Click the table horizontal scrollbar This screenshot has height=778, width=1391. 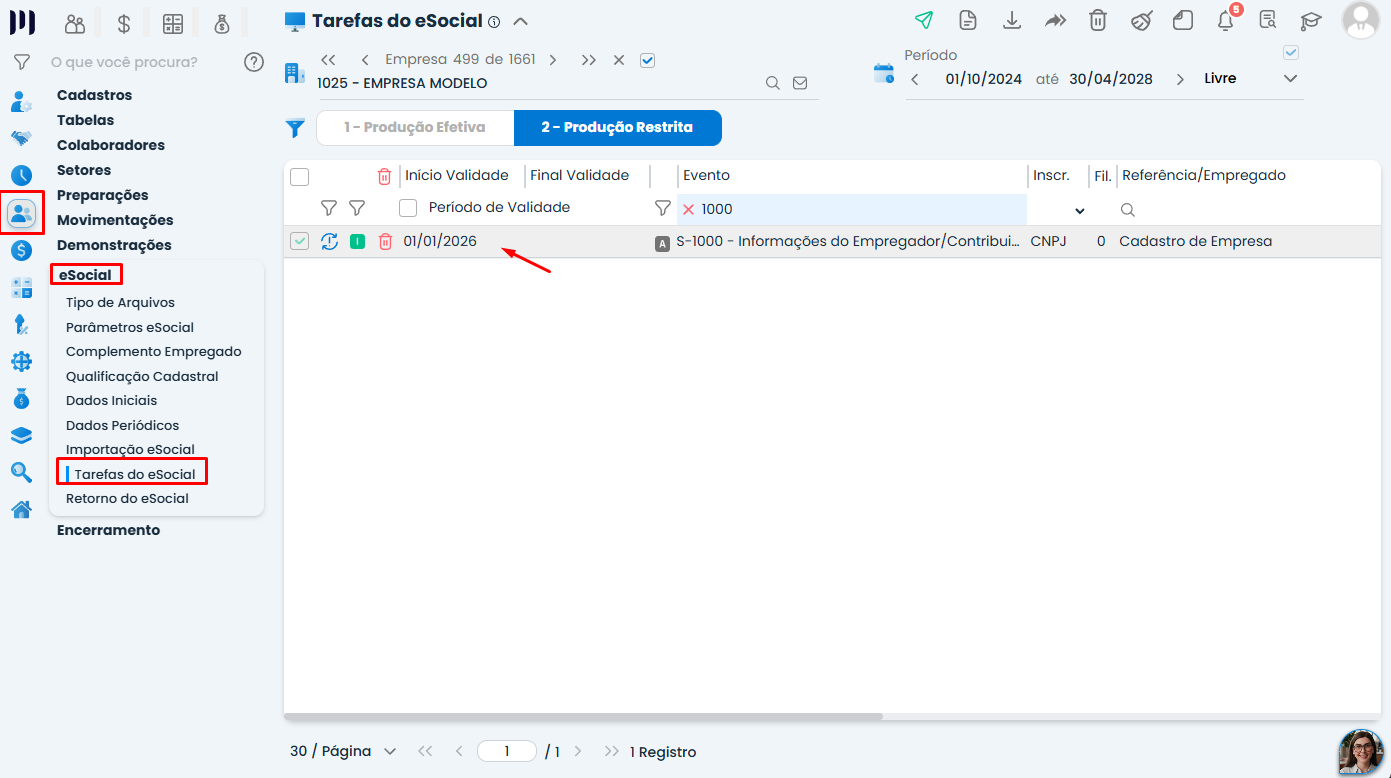click(583, 717)
